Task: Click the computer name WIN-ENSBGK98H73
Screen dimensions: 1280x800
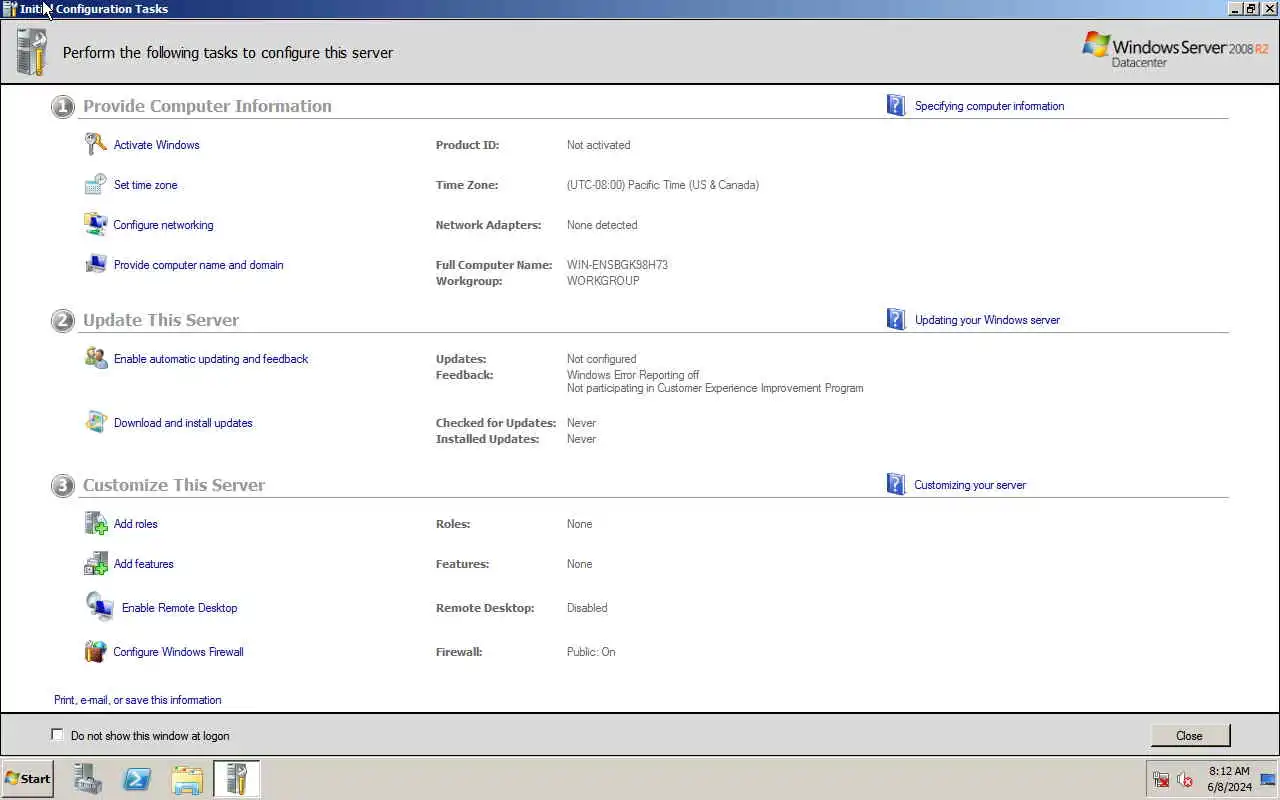Action: click(x=617, y=265)
